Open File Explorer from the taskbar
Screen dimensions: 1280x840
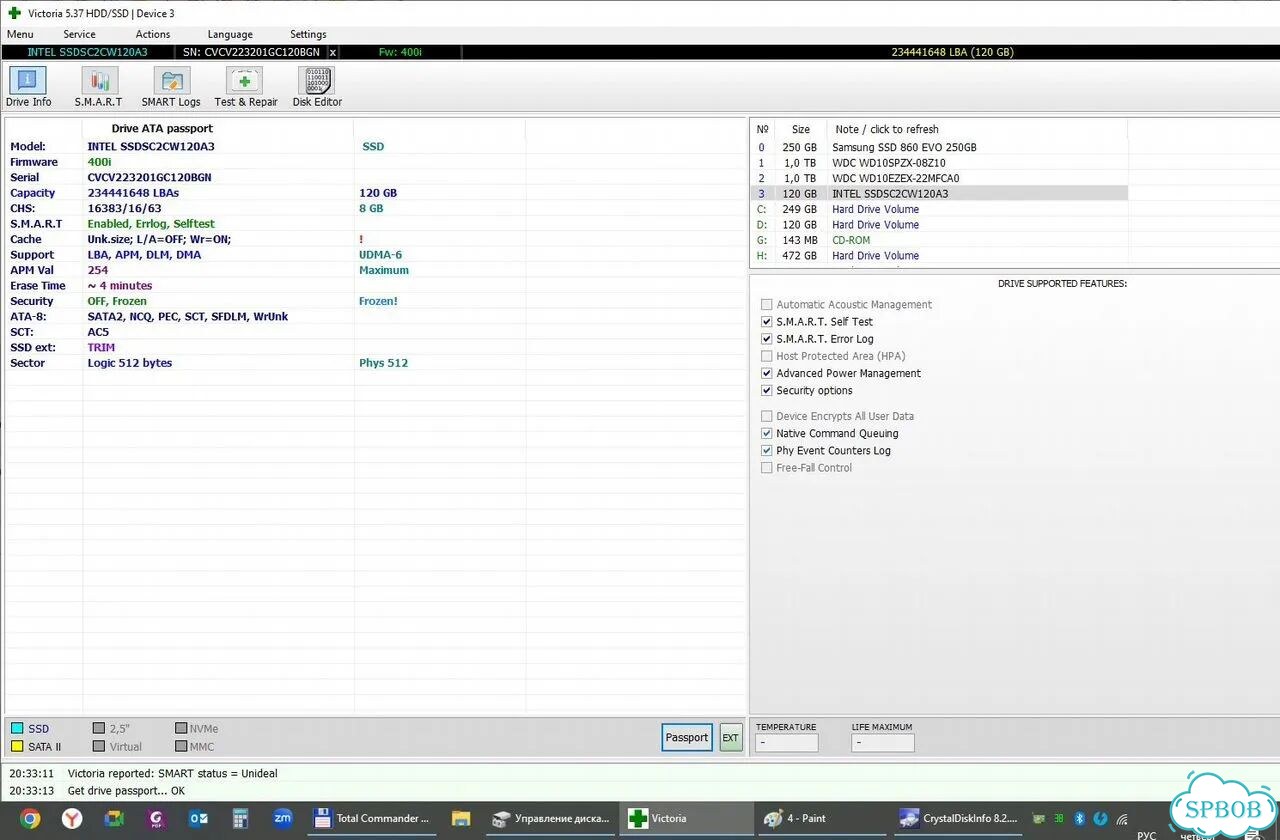[x=460, y=818]
